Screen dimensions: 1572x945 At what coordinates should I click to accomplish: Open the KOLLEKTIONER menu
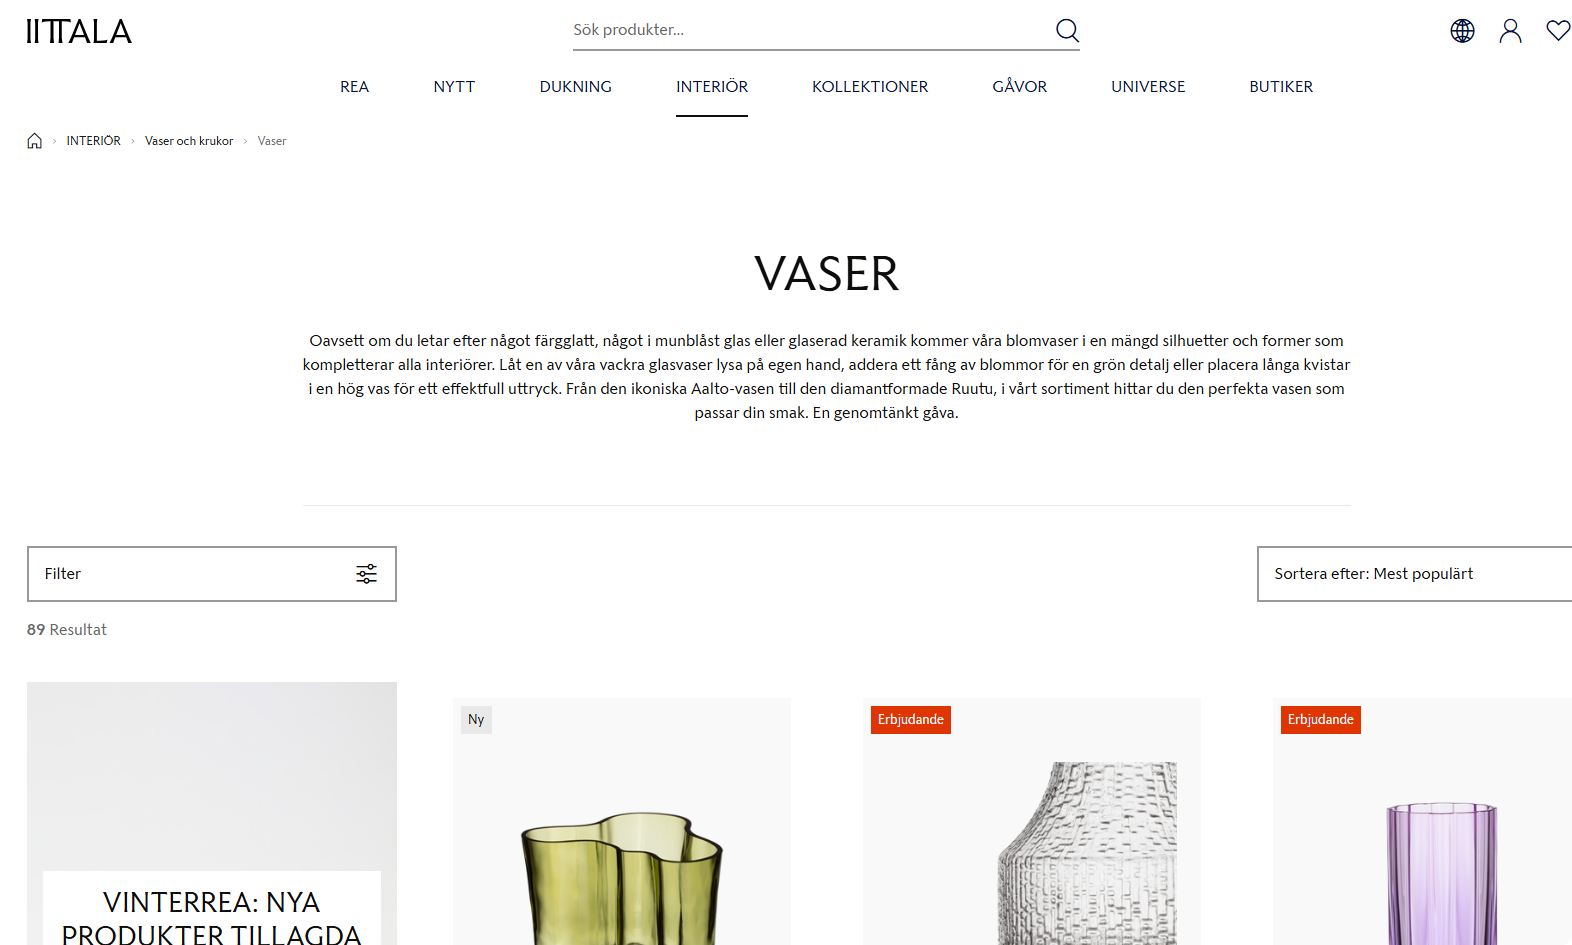(870, 87)
